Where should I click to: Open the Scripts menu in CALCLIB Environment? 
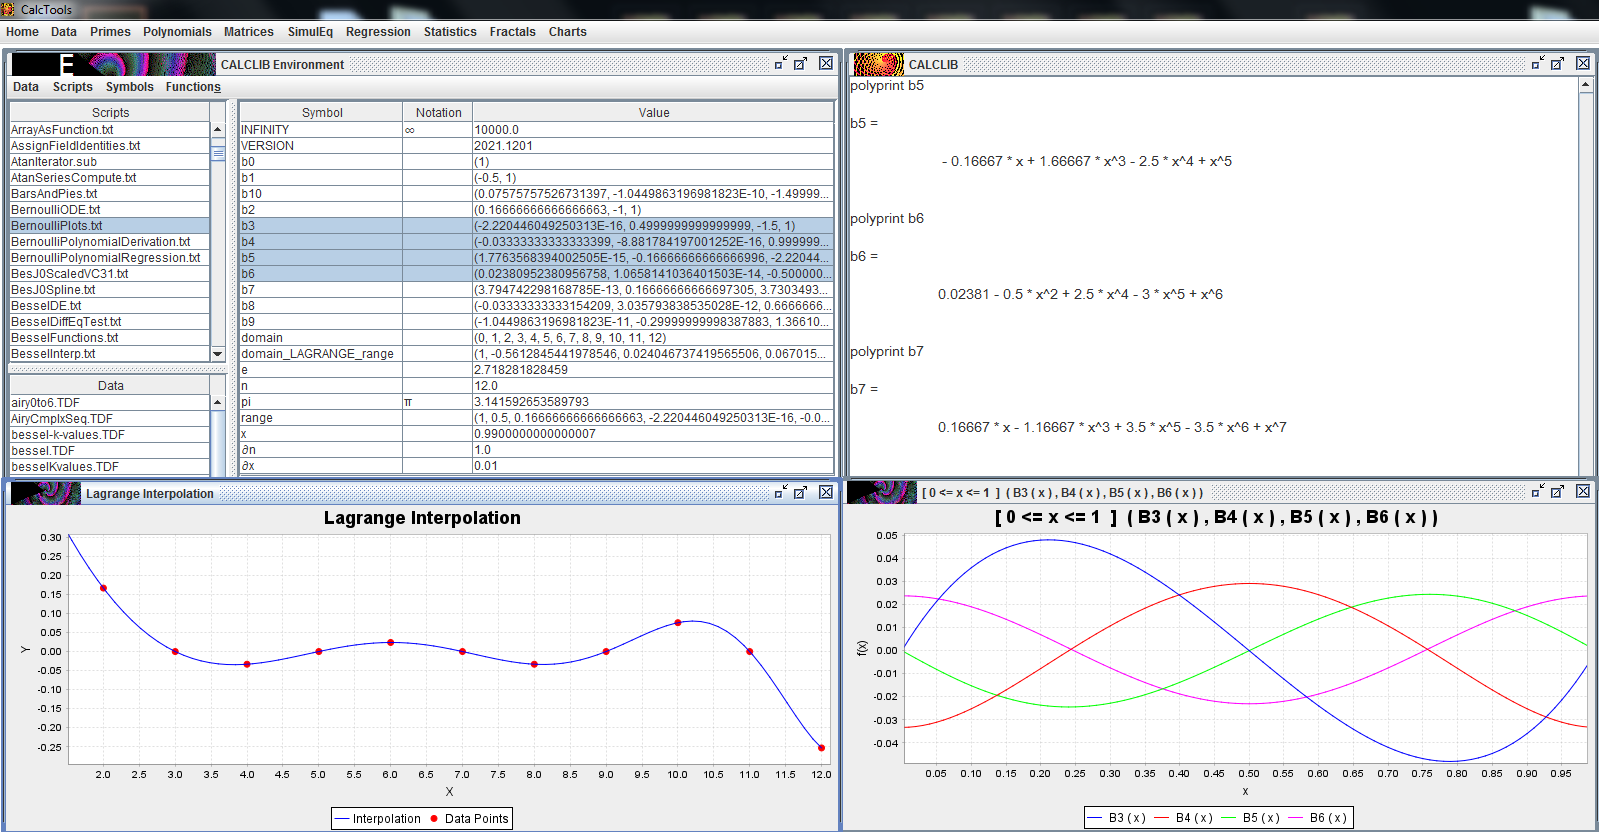[73, 87]
